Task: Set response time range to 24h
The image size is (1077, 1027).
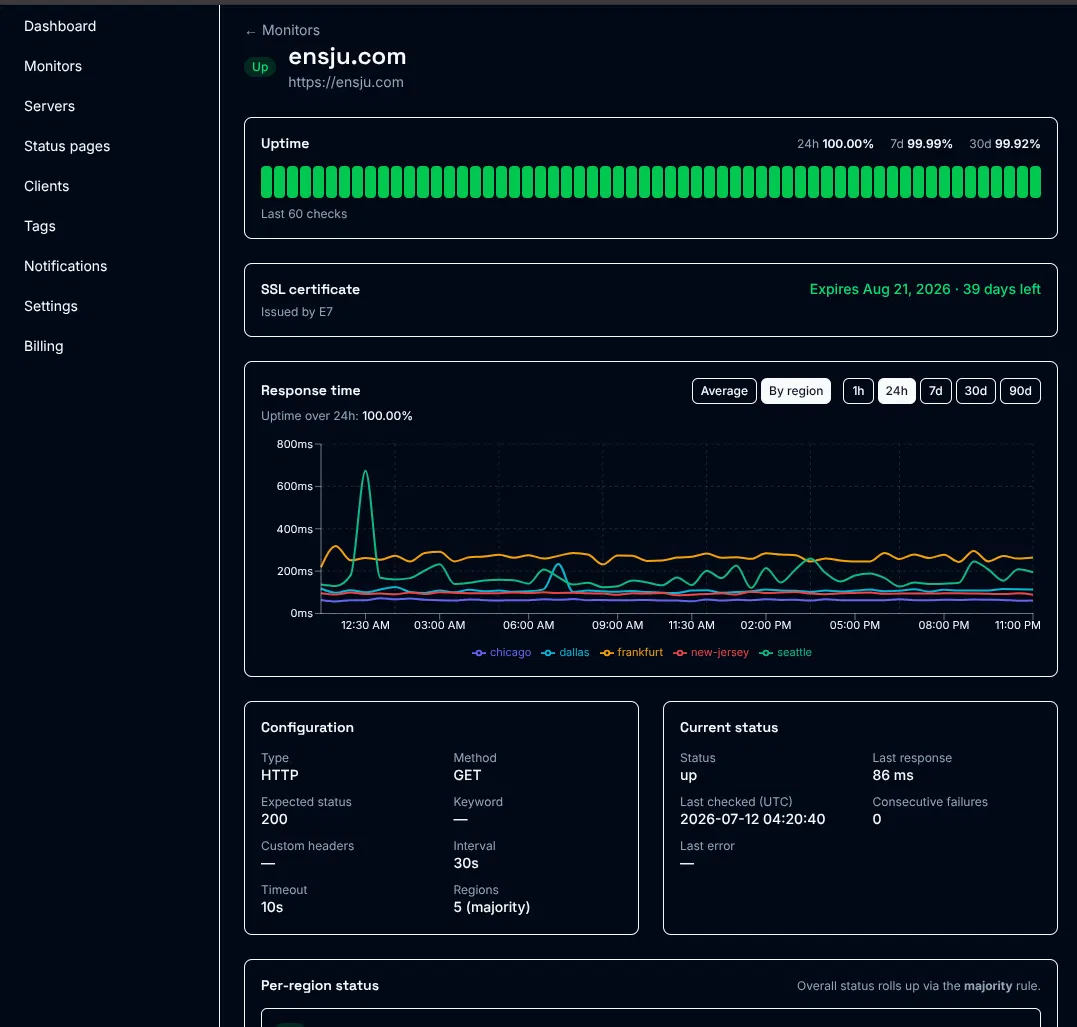Action: [896, 391]
